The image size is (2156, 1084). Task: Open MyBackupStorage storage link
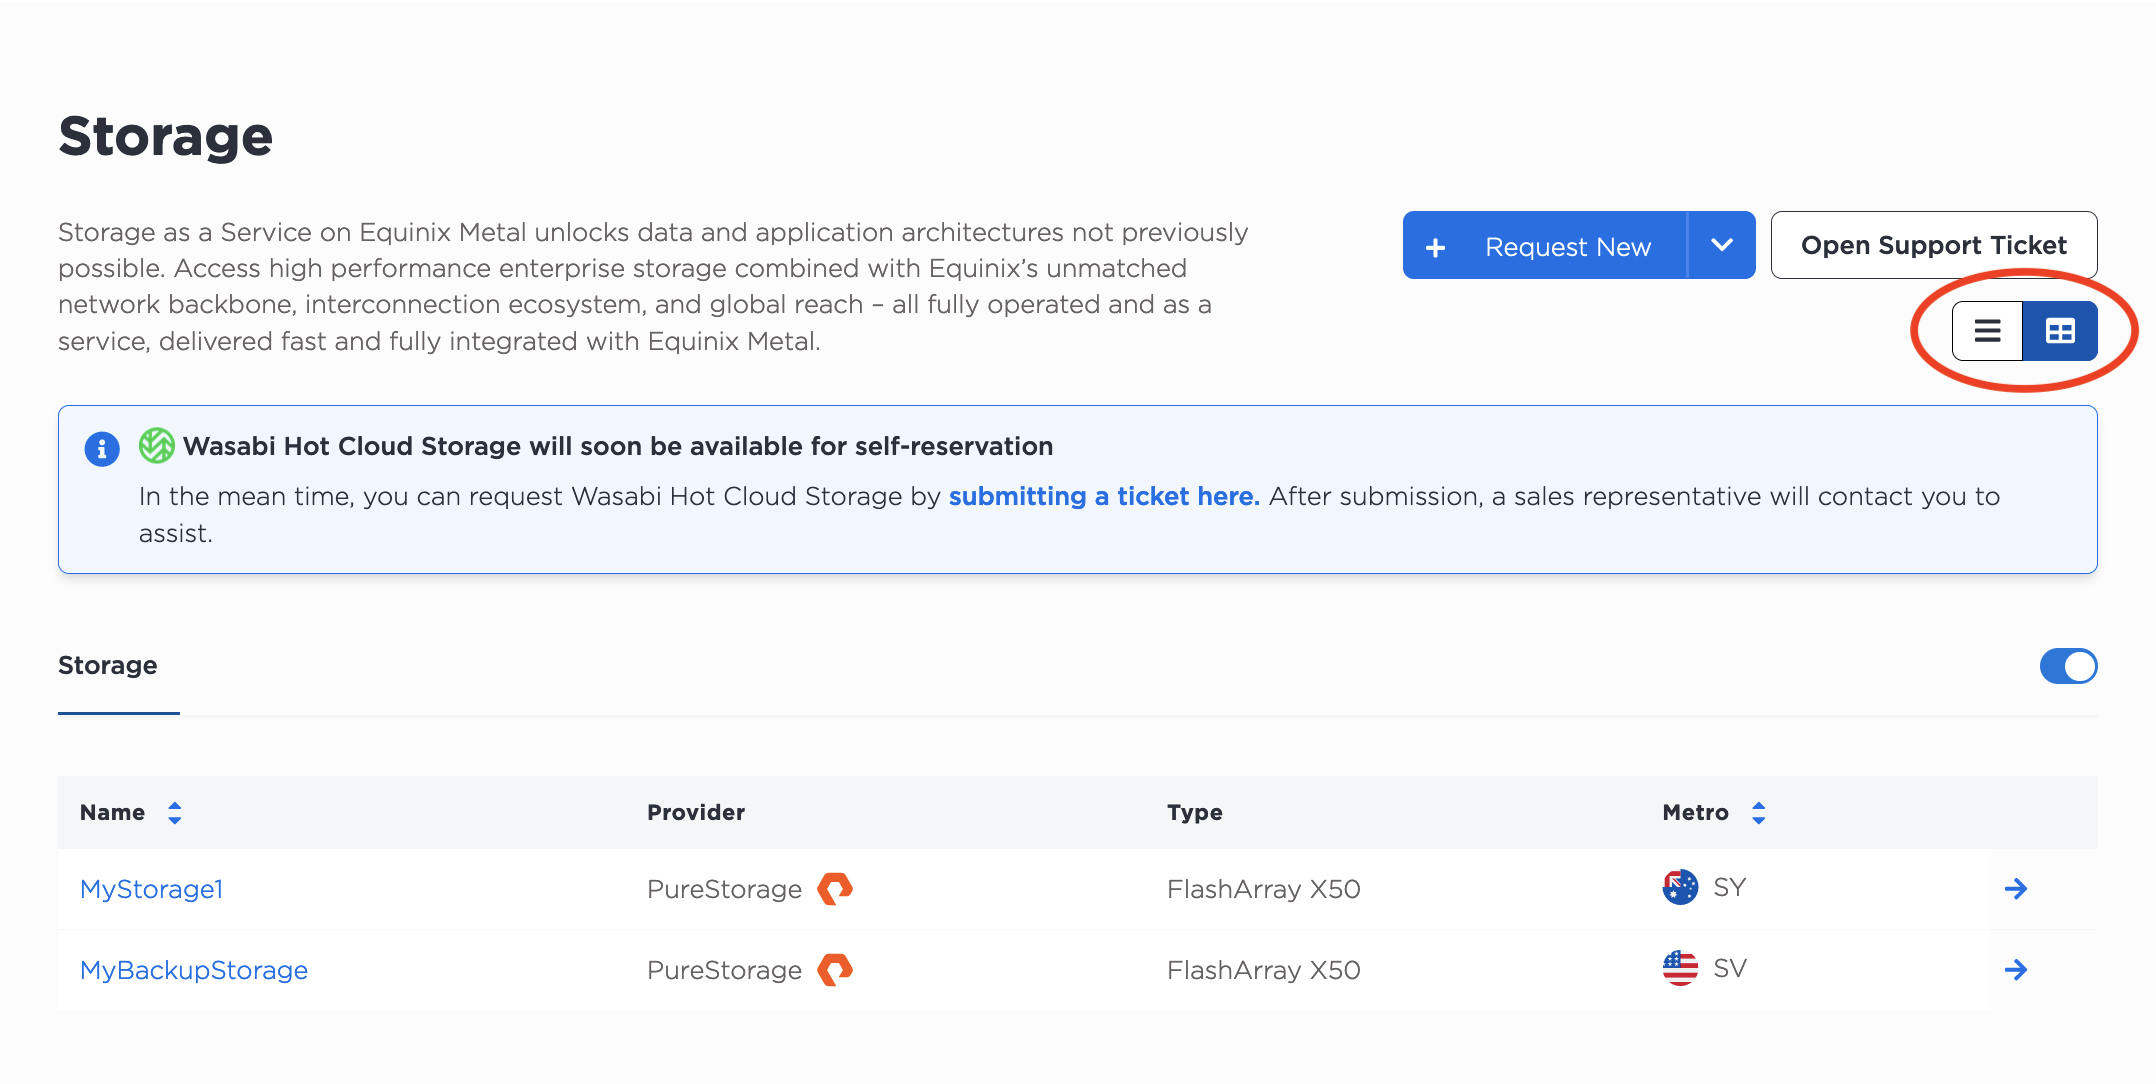point(194,970)
